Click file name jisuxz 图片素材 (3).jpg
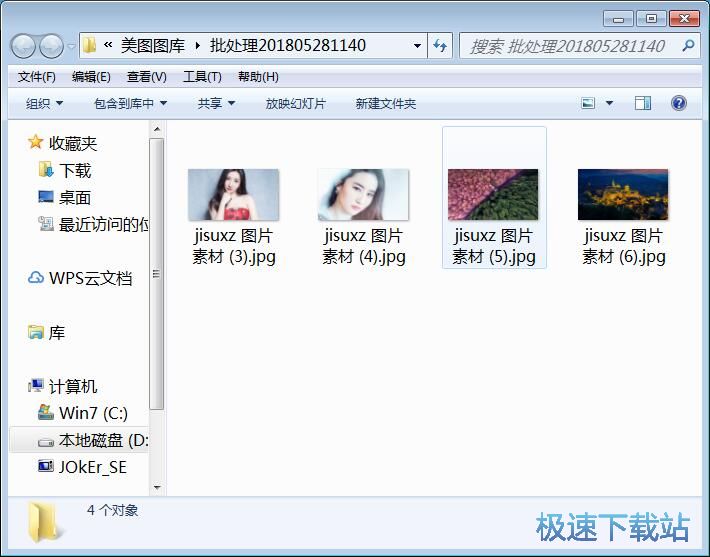Screen dimensions: 710x557 (234, 246)
